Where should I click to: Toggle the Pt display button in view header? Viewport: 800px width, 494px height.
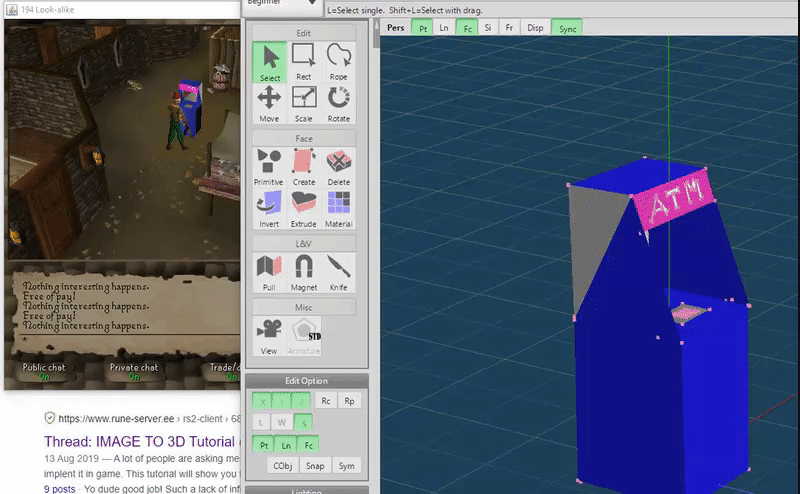[422, 28]
